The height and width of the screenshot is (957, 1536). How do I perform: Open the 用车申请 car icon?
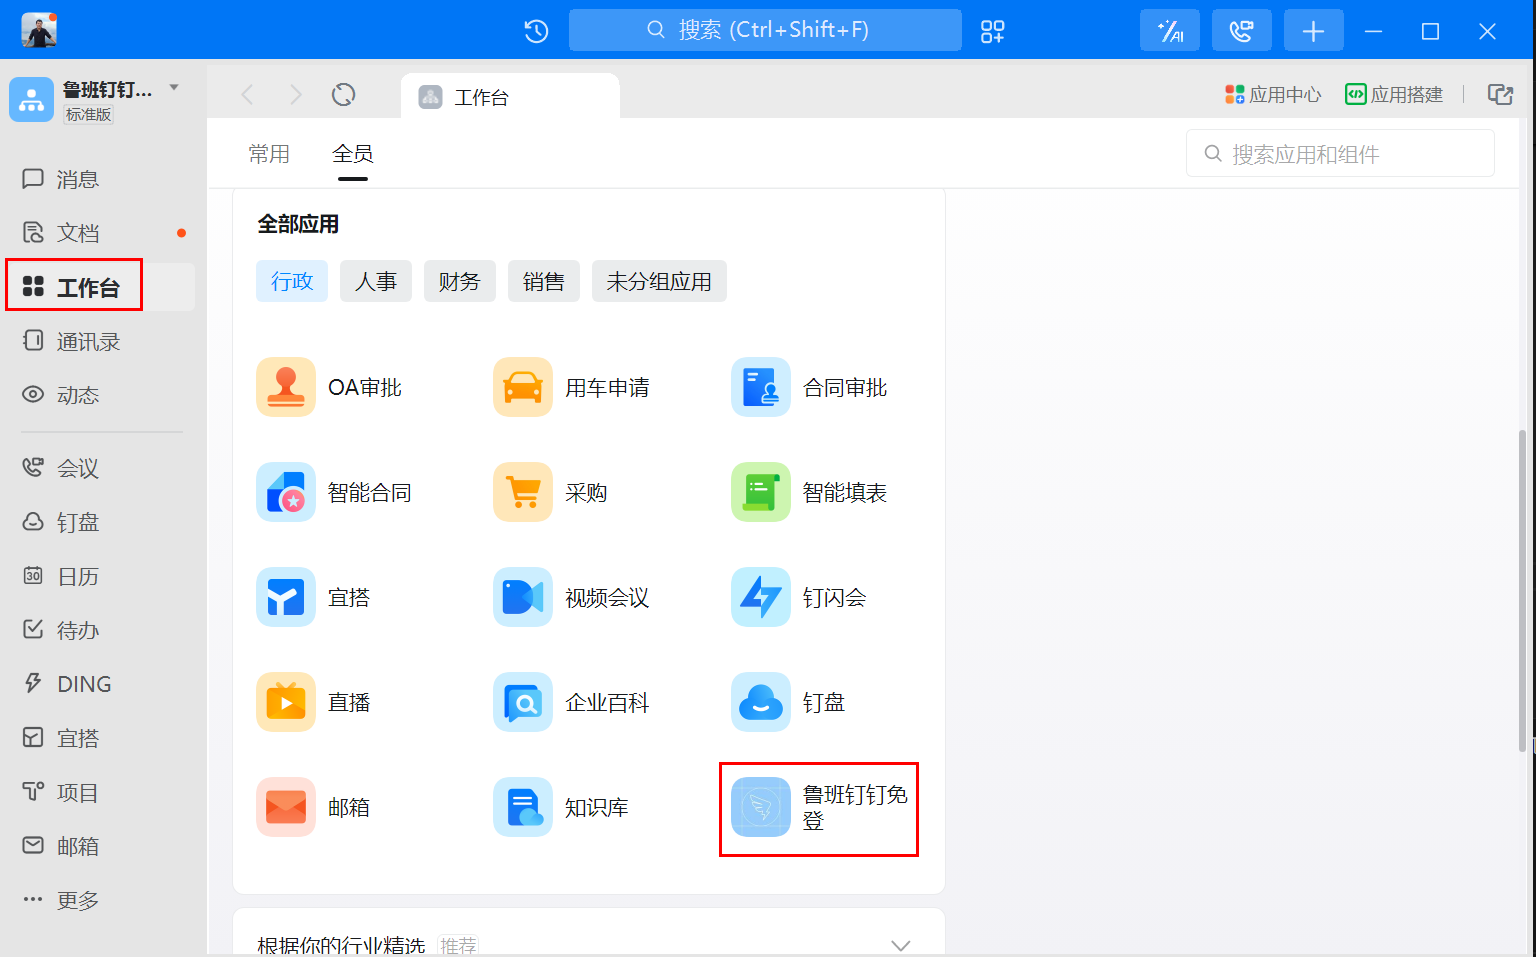click(523, 387)
